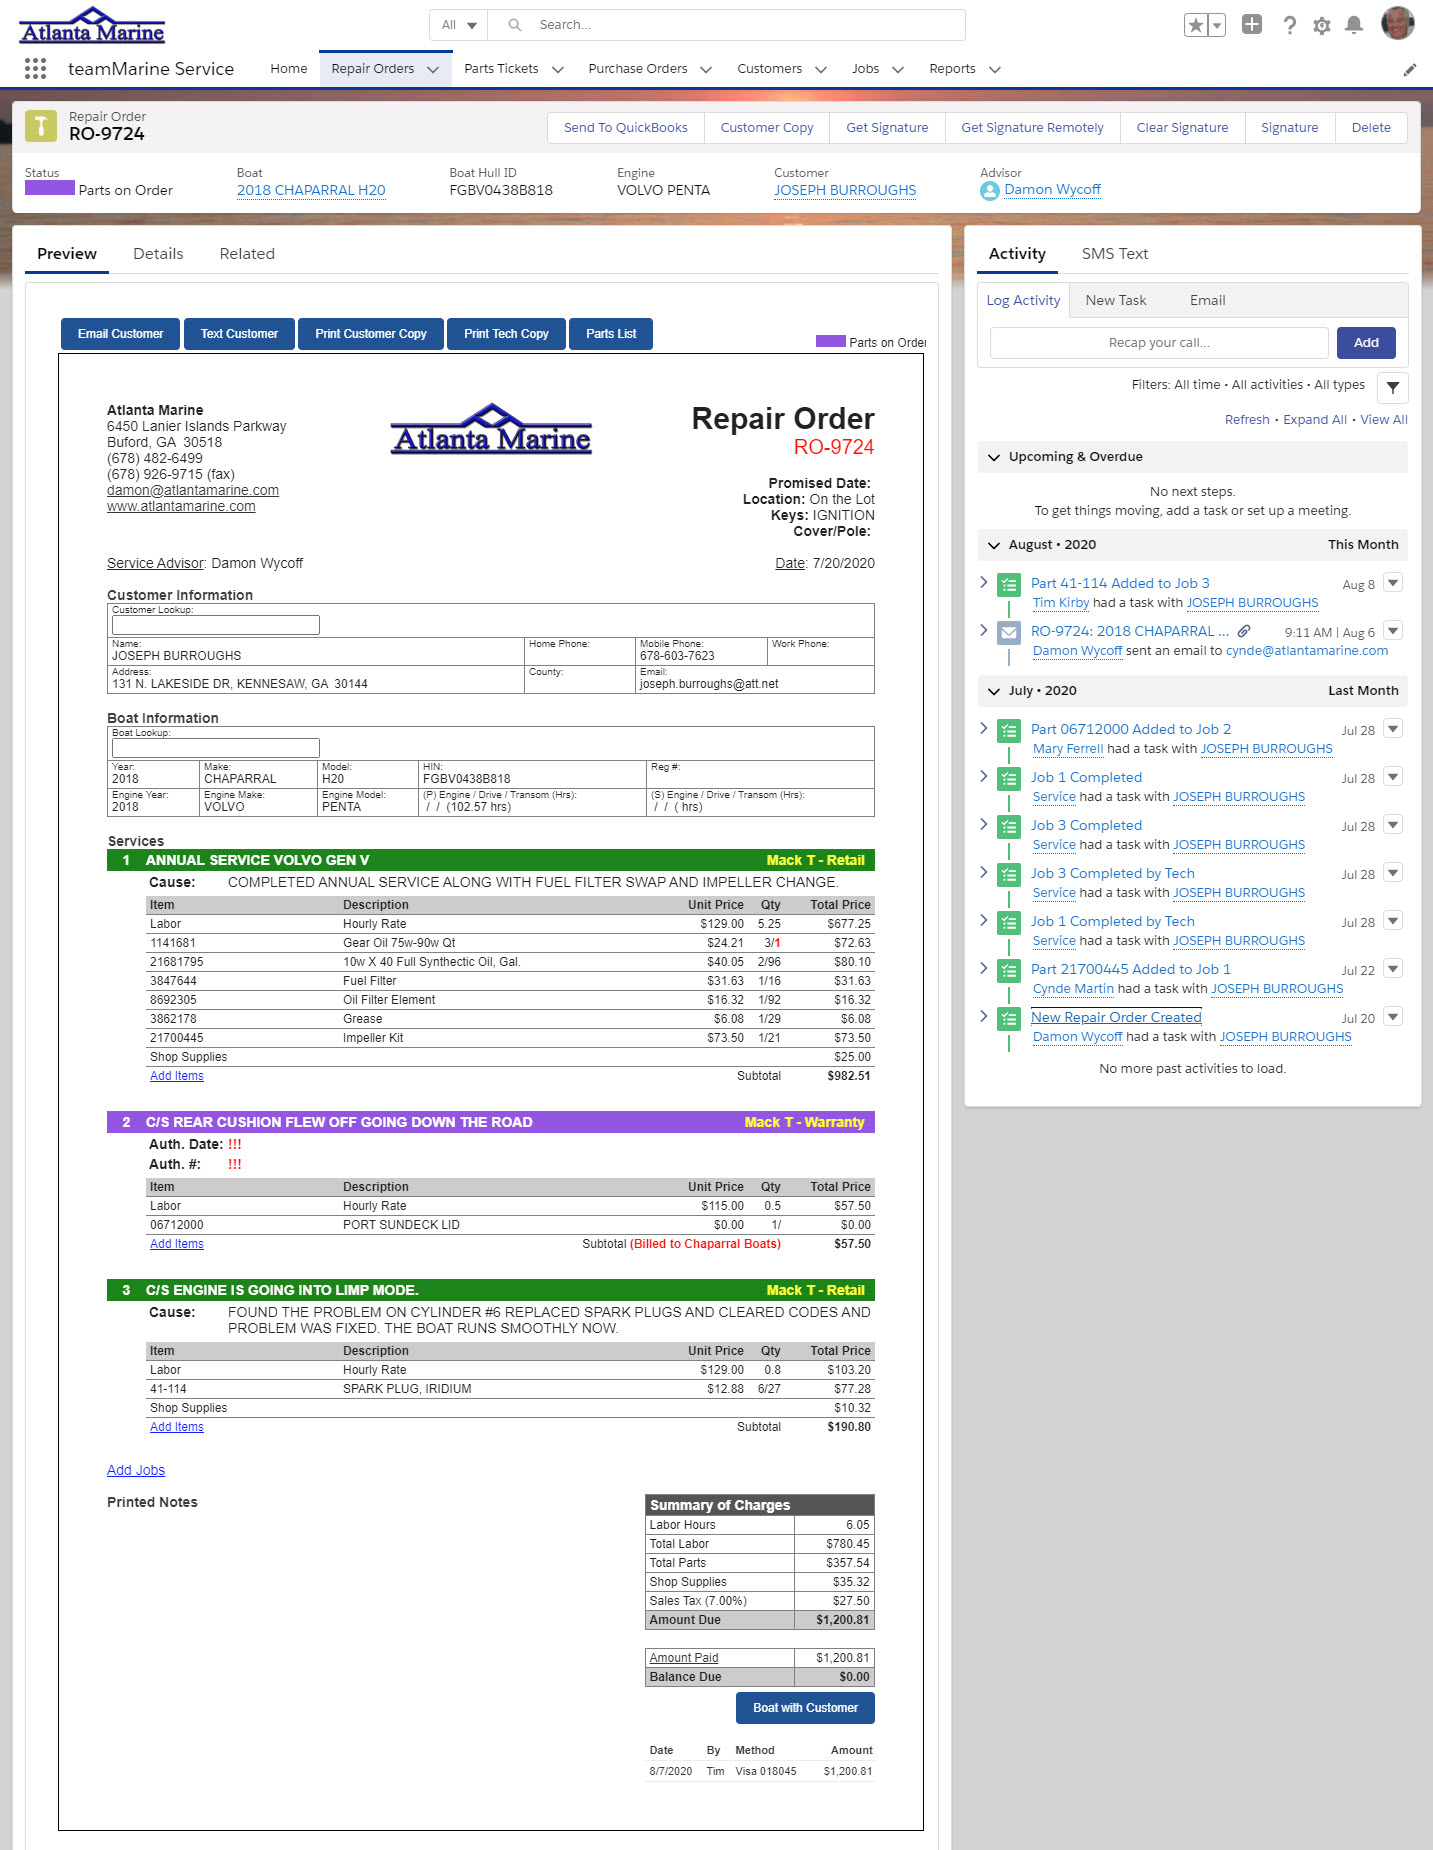
Task: Click Expand All in activity timeline
Action: pyautogui.click(x=1315, y=420)
